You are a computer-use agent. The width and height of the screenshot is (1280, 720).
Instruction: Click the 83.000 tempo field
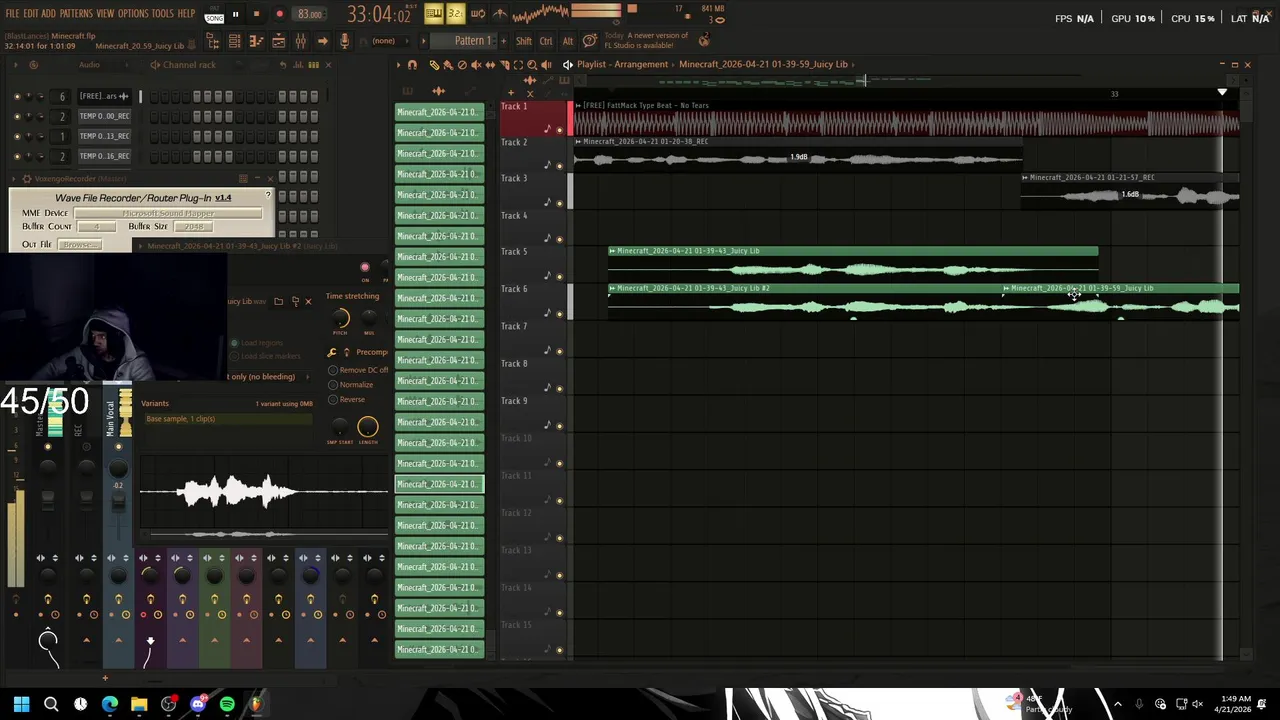click(x=310, y=14)
